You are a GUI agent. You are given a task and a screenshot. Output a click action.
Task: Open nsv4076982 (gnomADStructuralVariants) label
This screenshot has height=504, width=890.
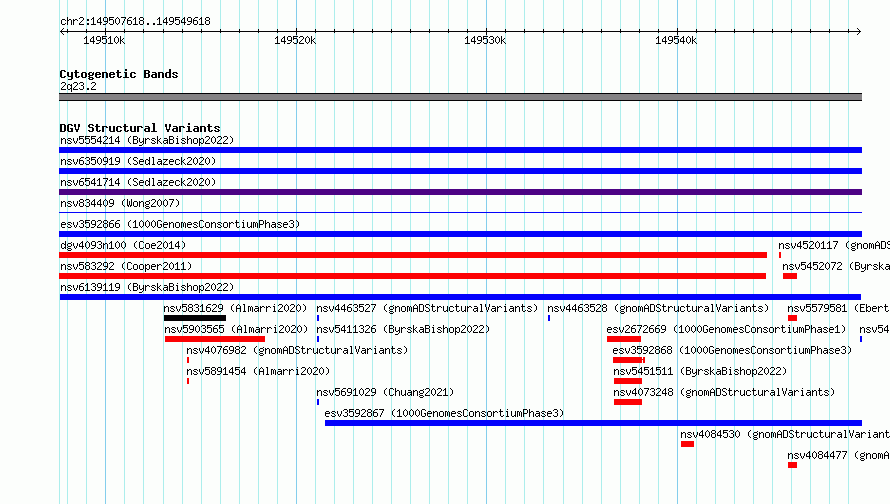click(297, 350)
